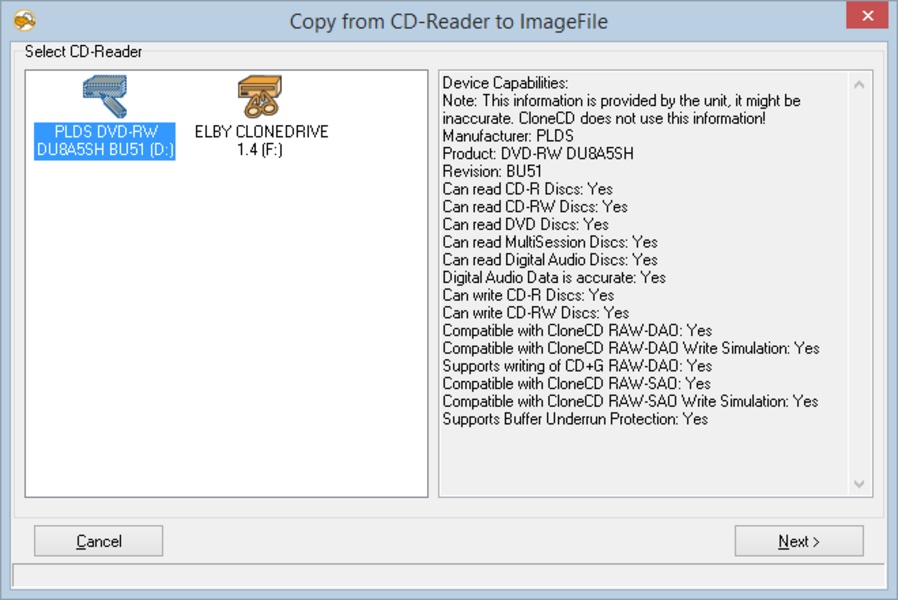Select the ELBY CLONEDRIVE virtual drive icon

coord(261,97)
